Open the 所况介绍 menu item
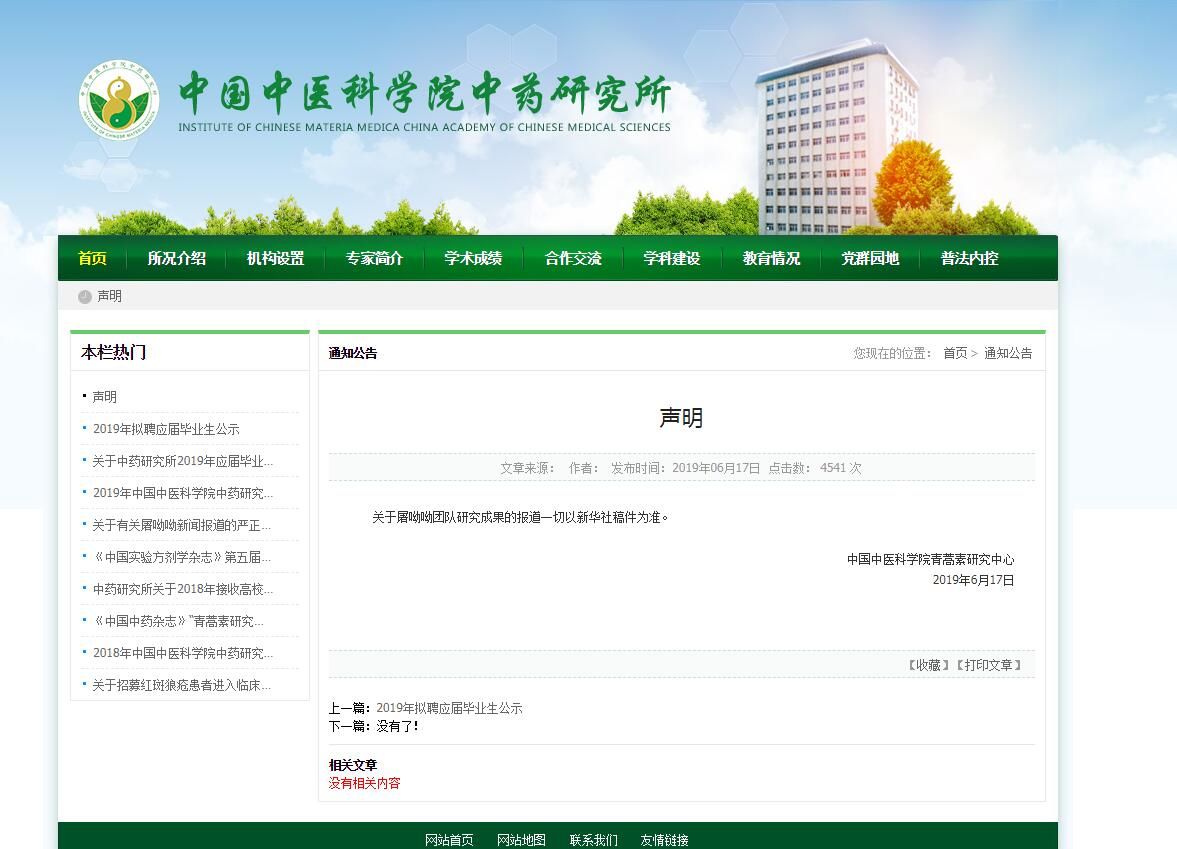 point(176,258)
